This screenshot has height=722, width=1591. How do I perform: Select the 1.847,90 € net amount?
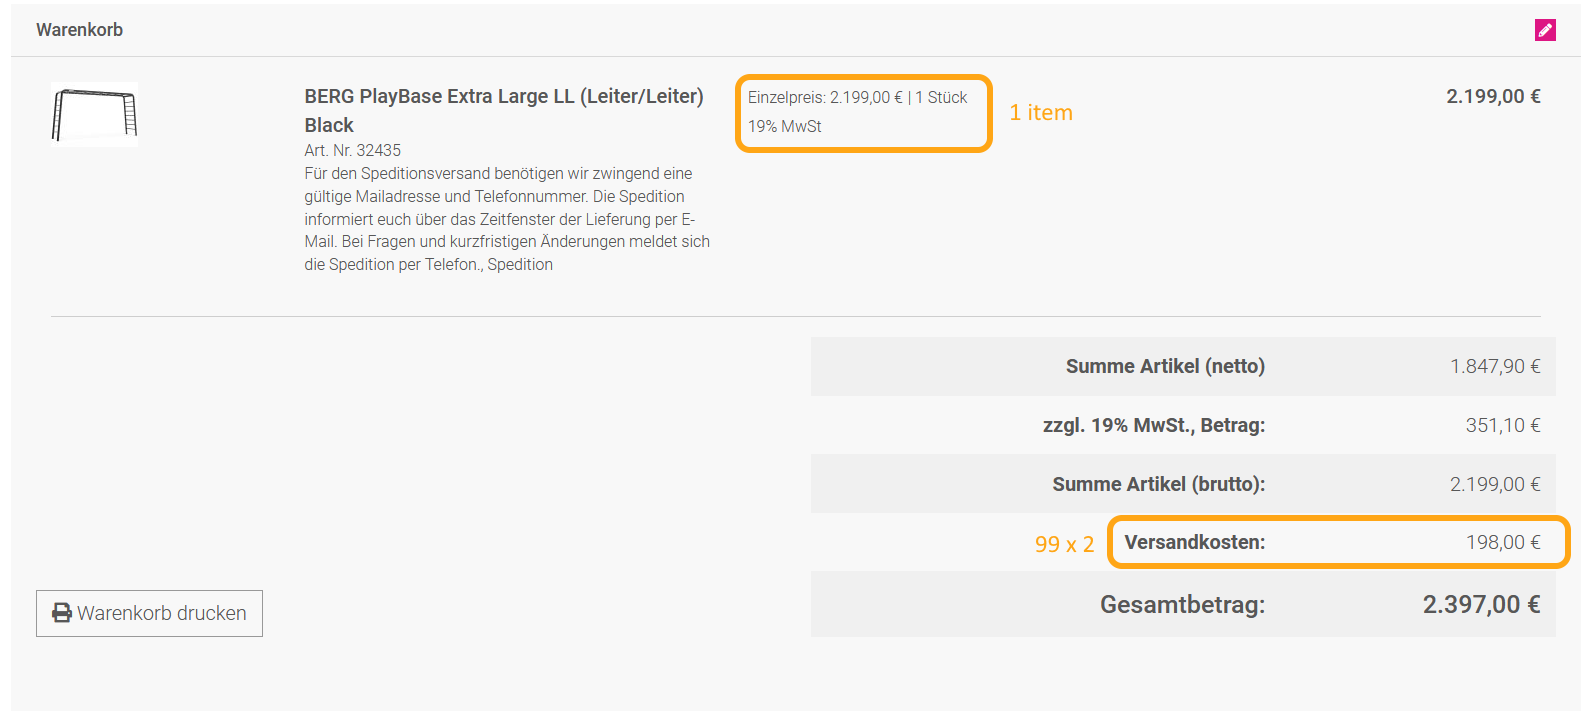tap(1494, 366)
